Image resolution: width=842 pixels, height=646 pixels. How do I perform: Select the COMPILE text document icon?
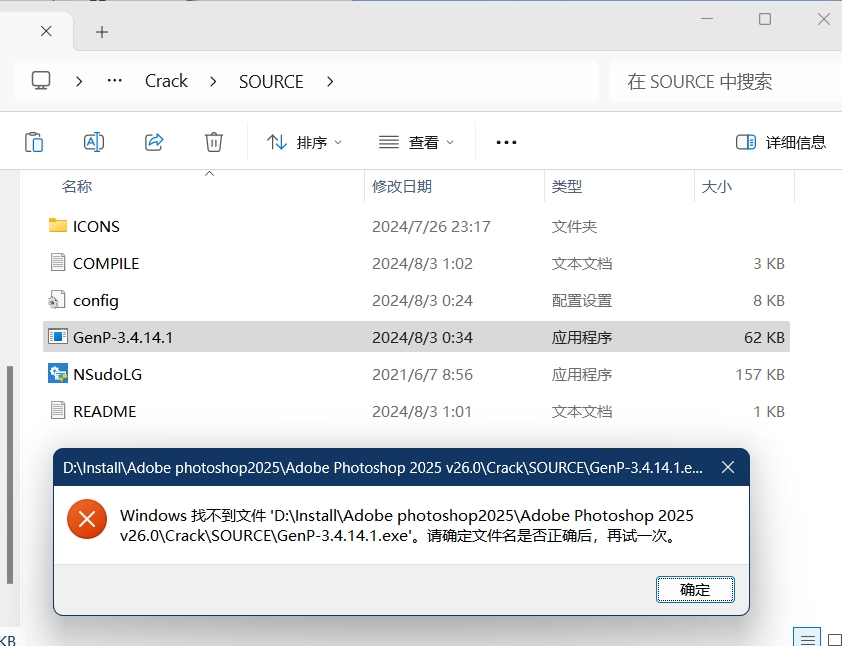[x=57, y=263]
